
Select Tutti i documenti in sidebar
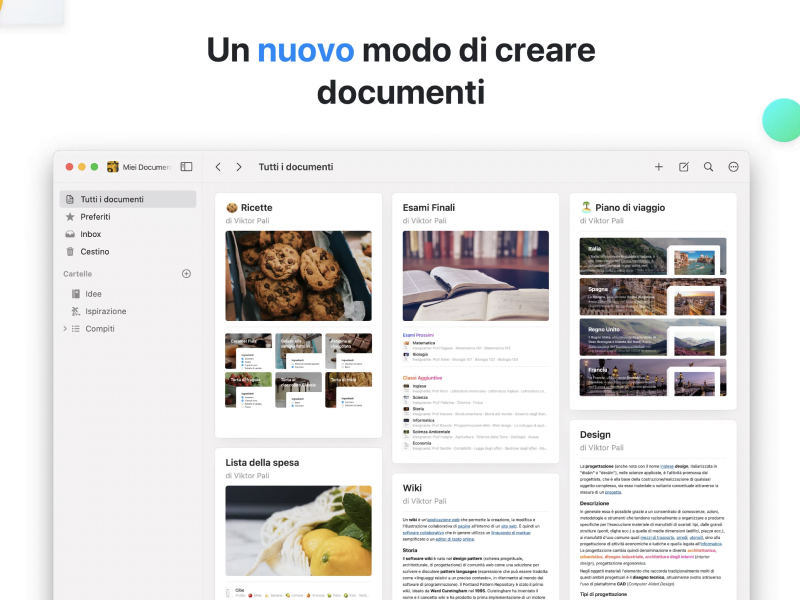click(x=112, y=199)
